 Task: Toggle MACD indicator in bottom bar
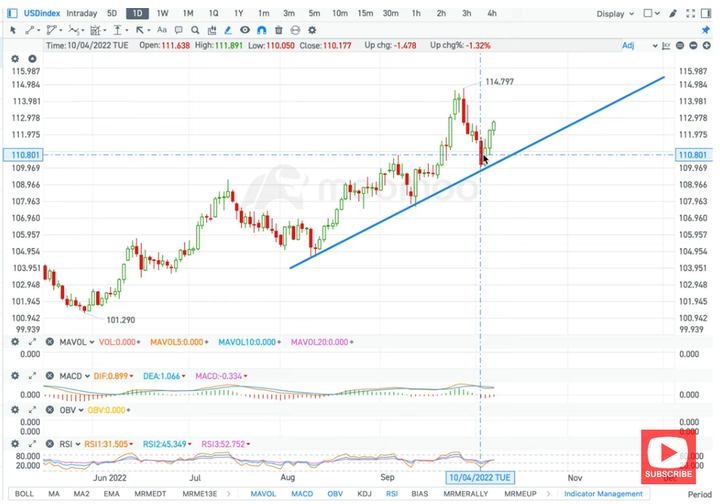click(302, 494)
